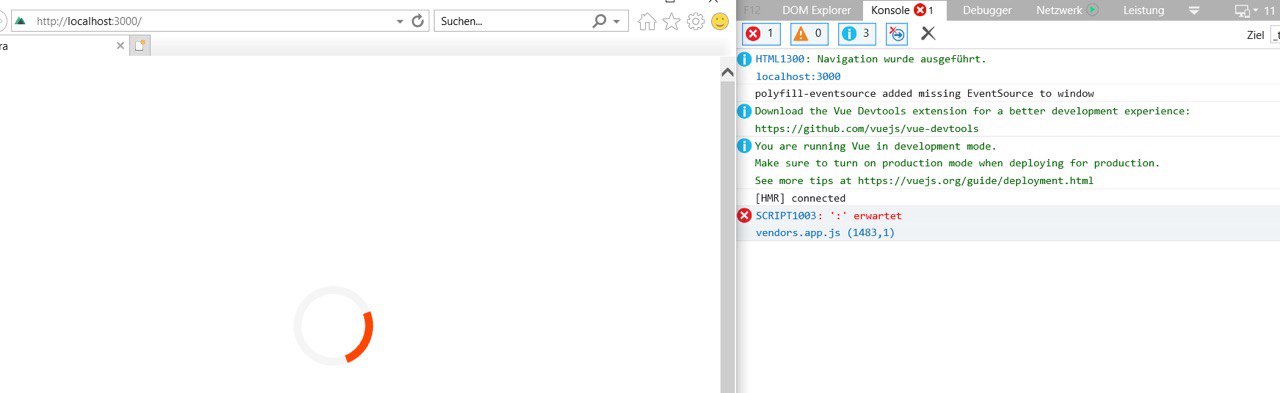
Task: Expand the address bar history dropdown
Action: 400,21
